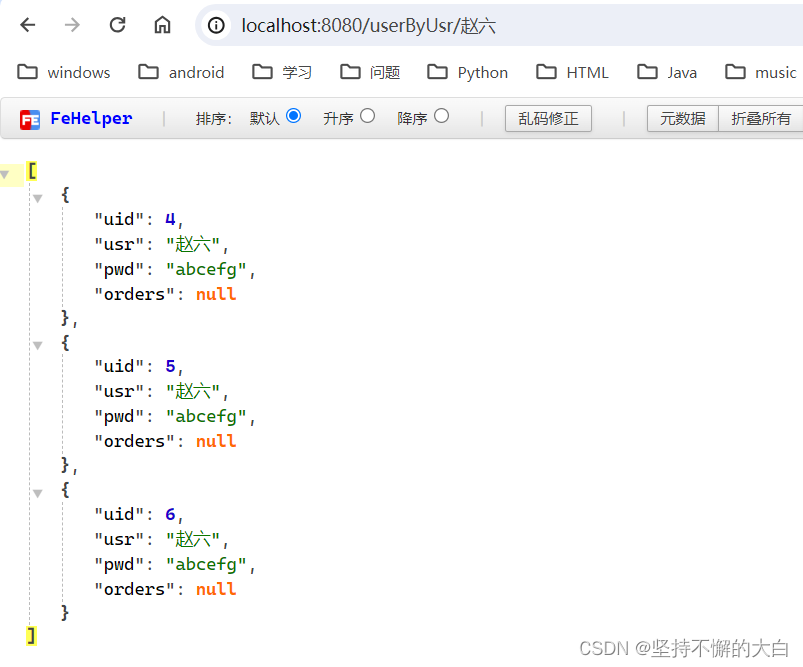Click the usr value in the uid 4 object

tap(193, 244)
